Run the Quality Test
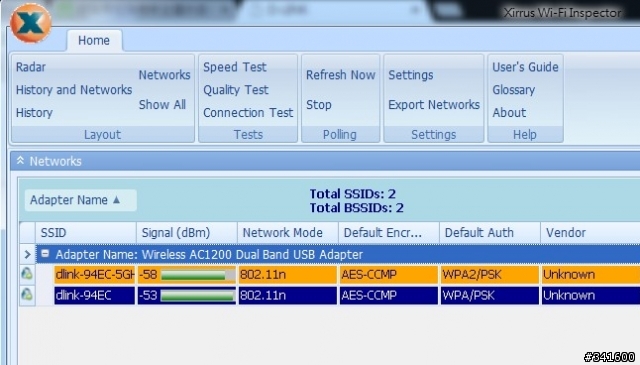640x365 pixels. point(236,90)
